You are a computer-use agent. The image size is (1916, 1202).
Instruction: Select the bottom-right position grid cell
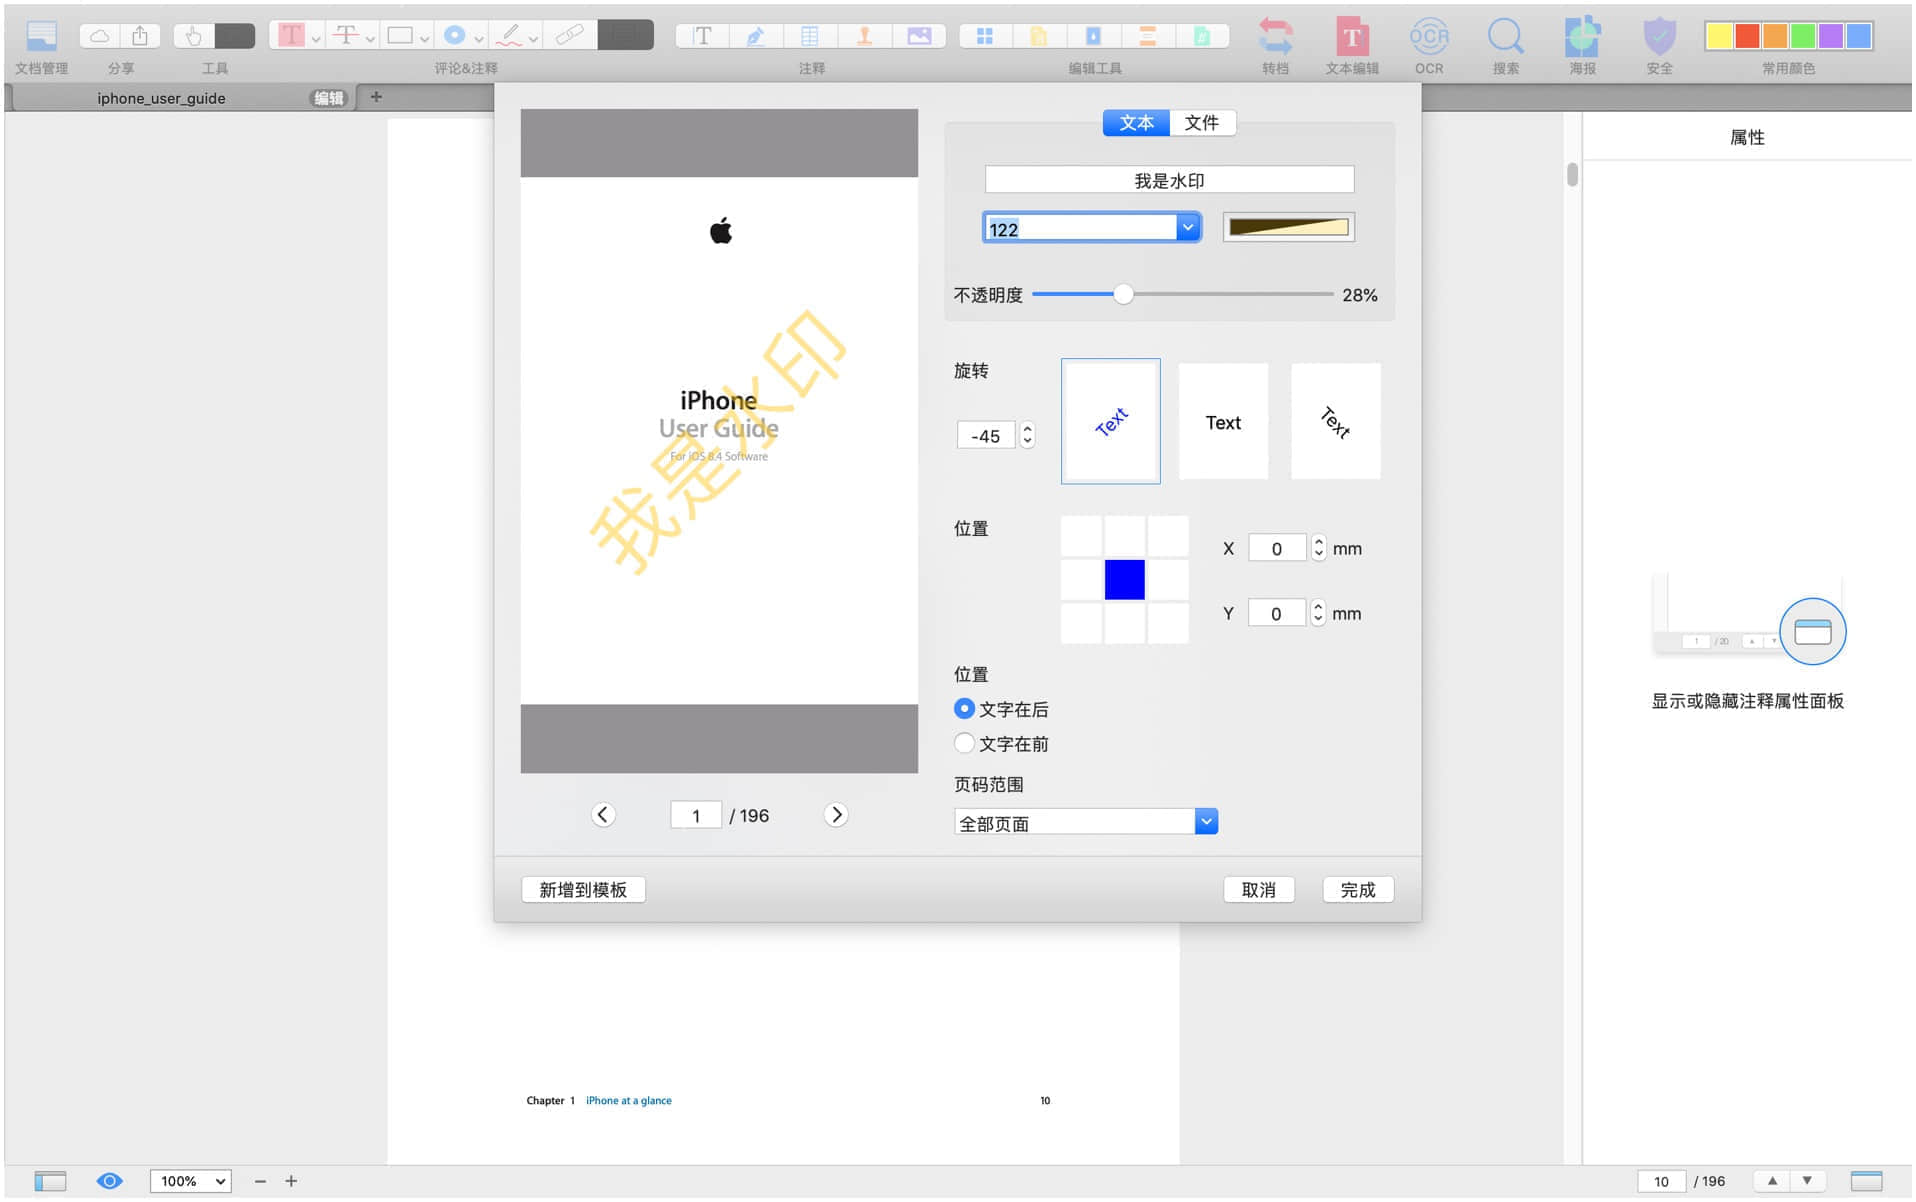click(1168, 623)
